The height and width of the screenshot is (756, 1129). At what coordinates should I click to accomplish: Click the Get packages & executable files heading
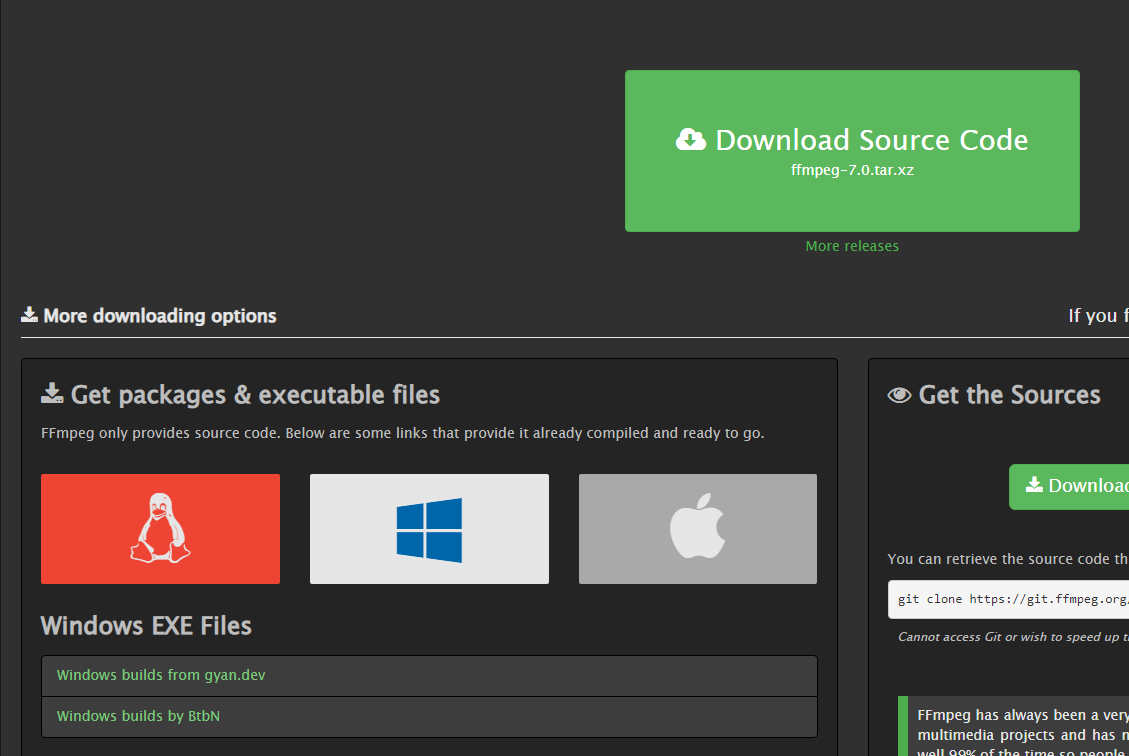point(255,395)
